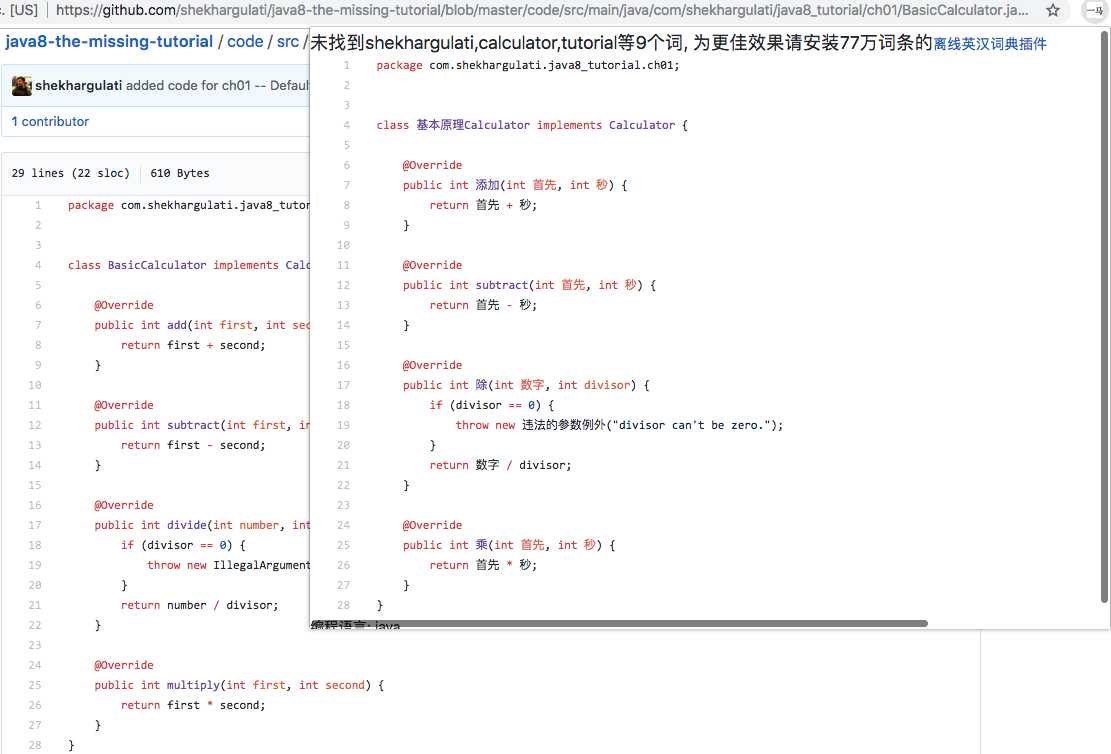Click shekhargulati's avatar thumbnail

21,86
